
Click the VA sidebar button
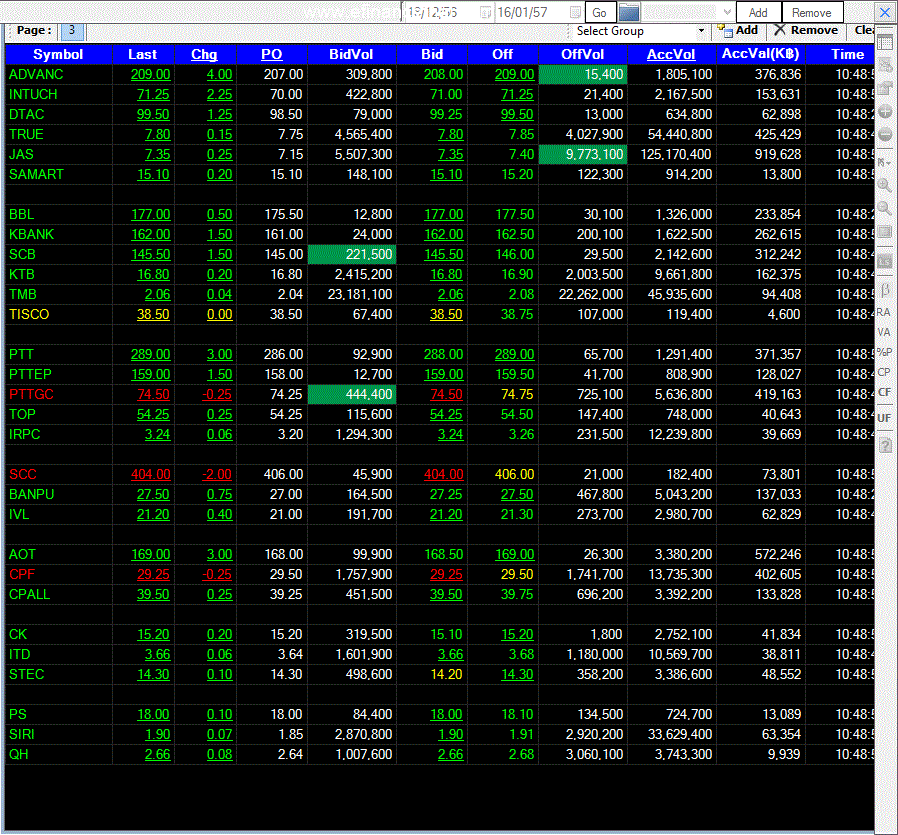pyautogui.click(x=884, y=332)
